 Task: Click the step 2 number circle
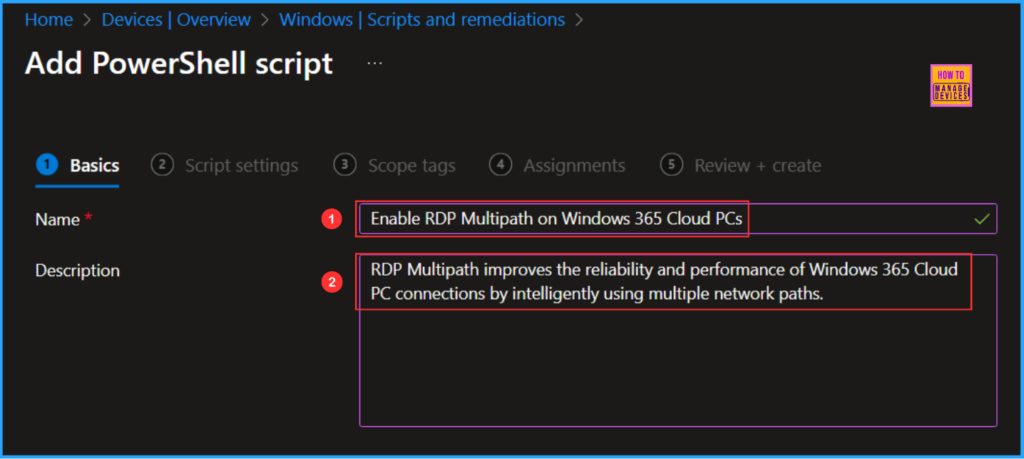pos(162,166)
